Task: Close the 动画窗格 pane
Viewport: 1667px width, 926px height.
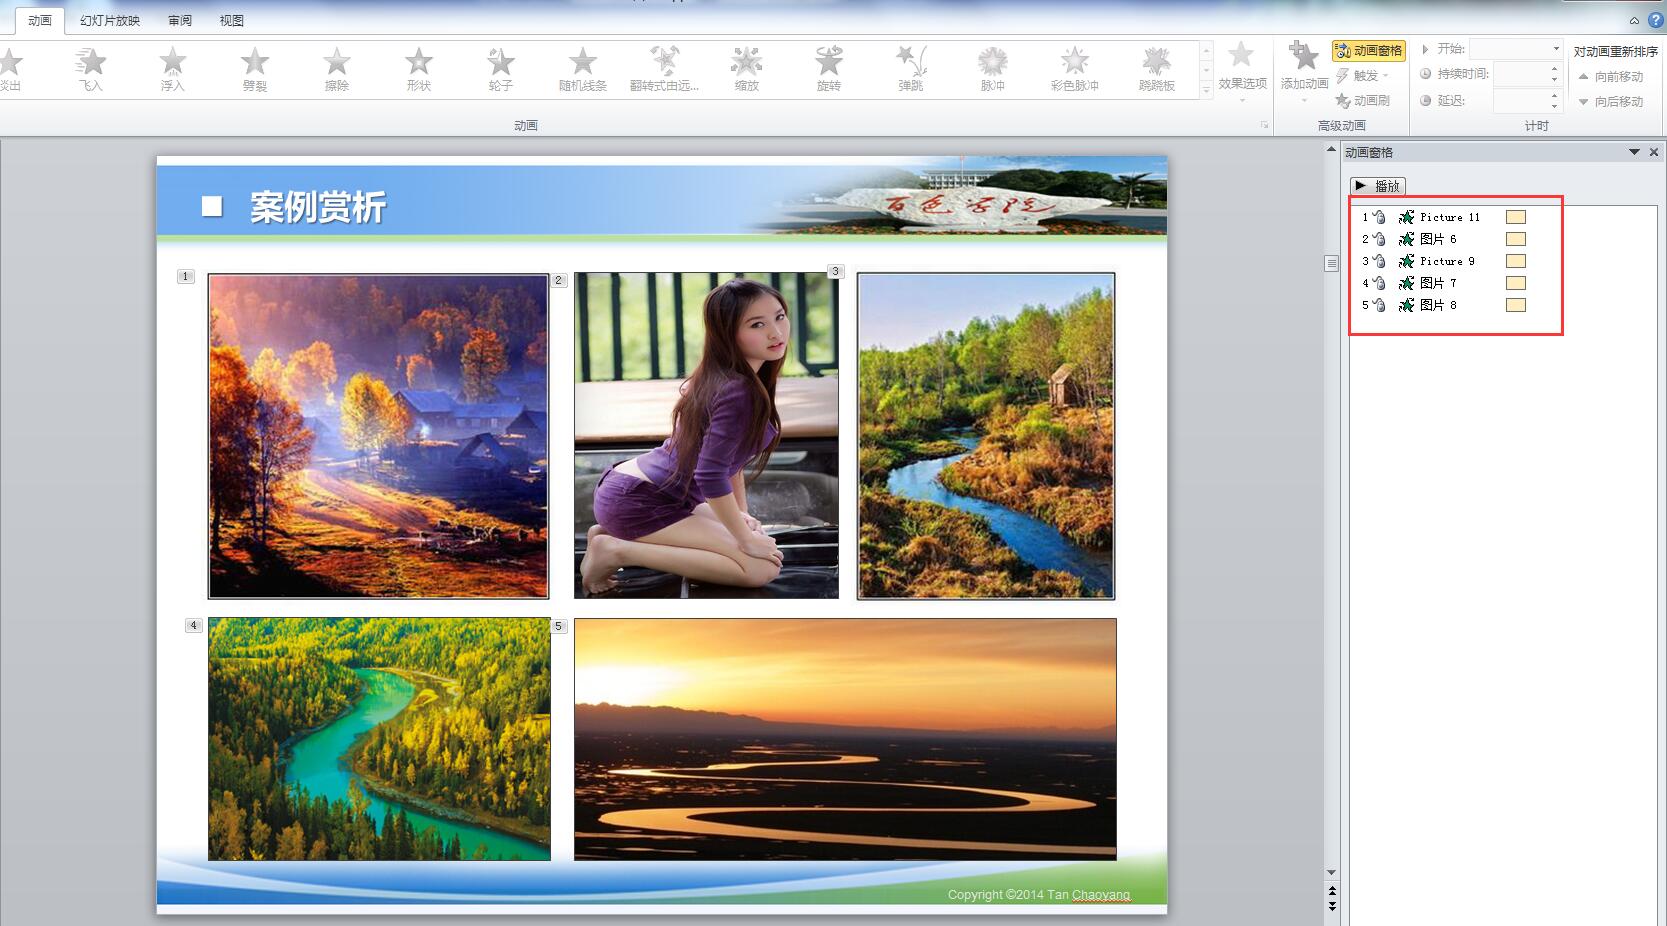Action: [1654, 152]
